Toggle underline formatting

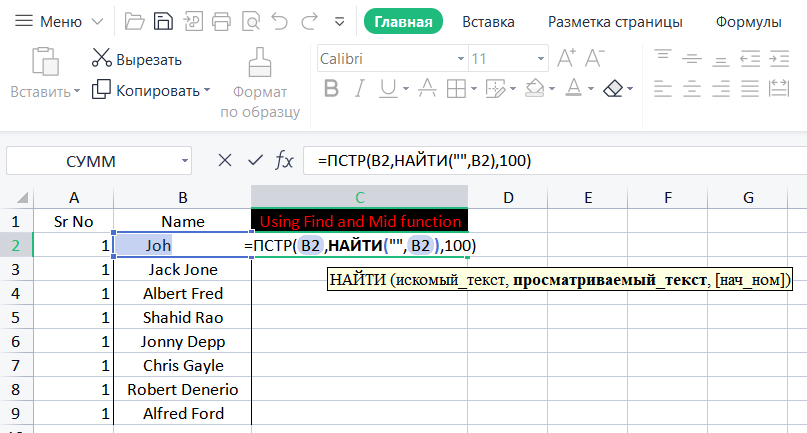[388, 89]
